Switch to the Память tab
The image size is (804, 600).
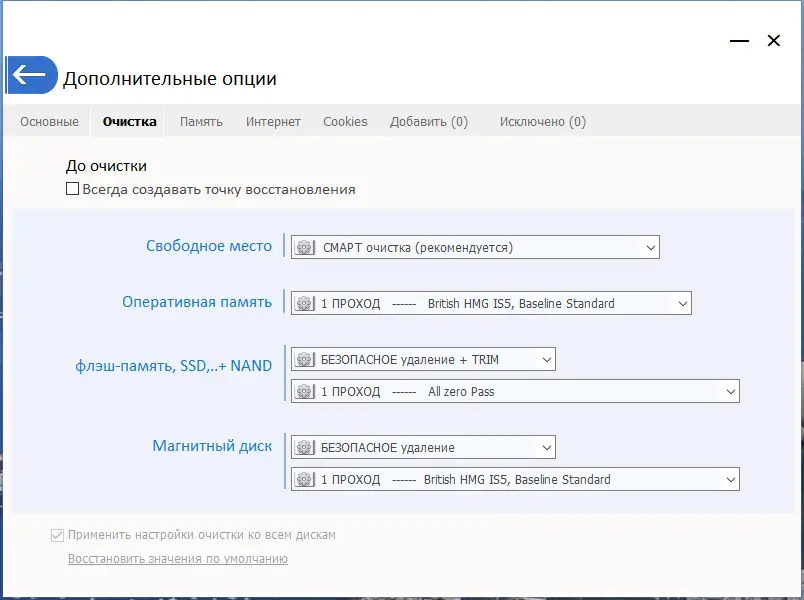(204, 121)
